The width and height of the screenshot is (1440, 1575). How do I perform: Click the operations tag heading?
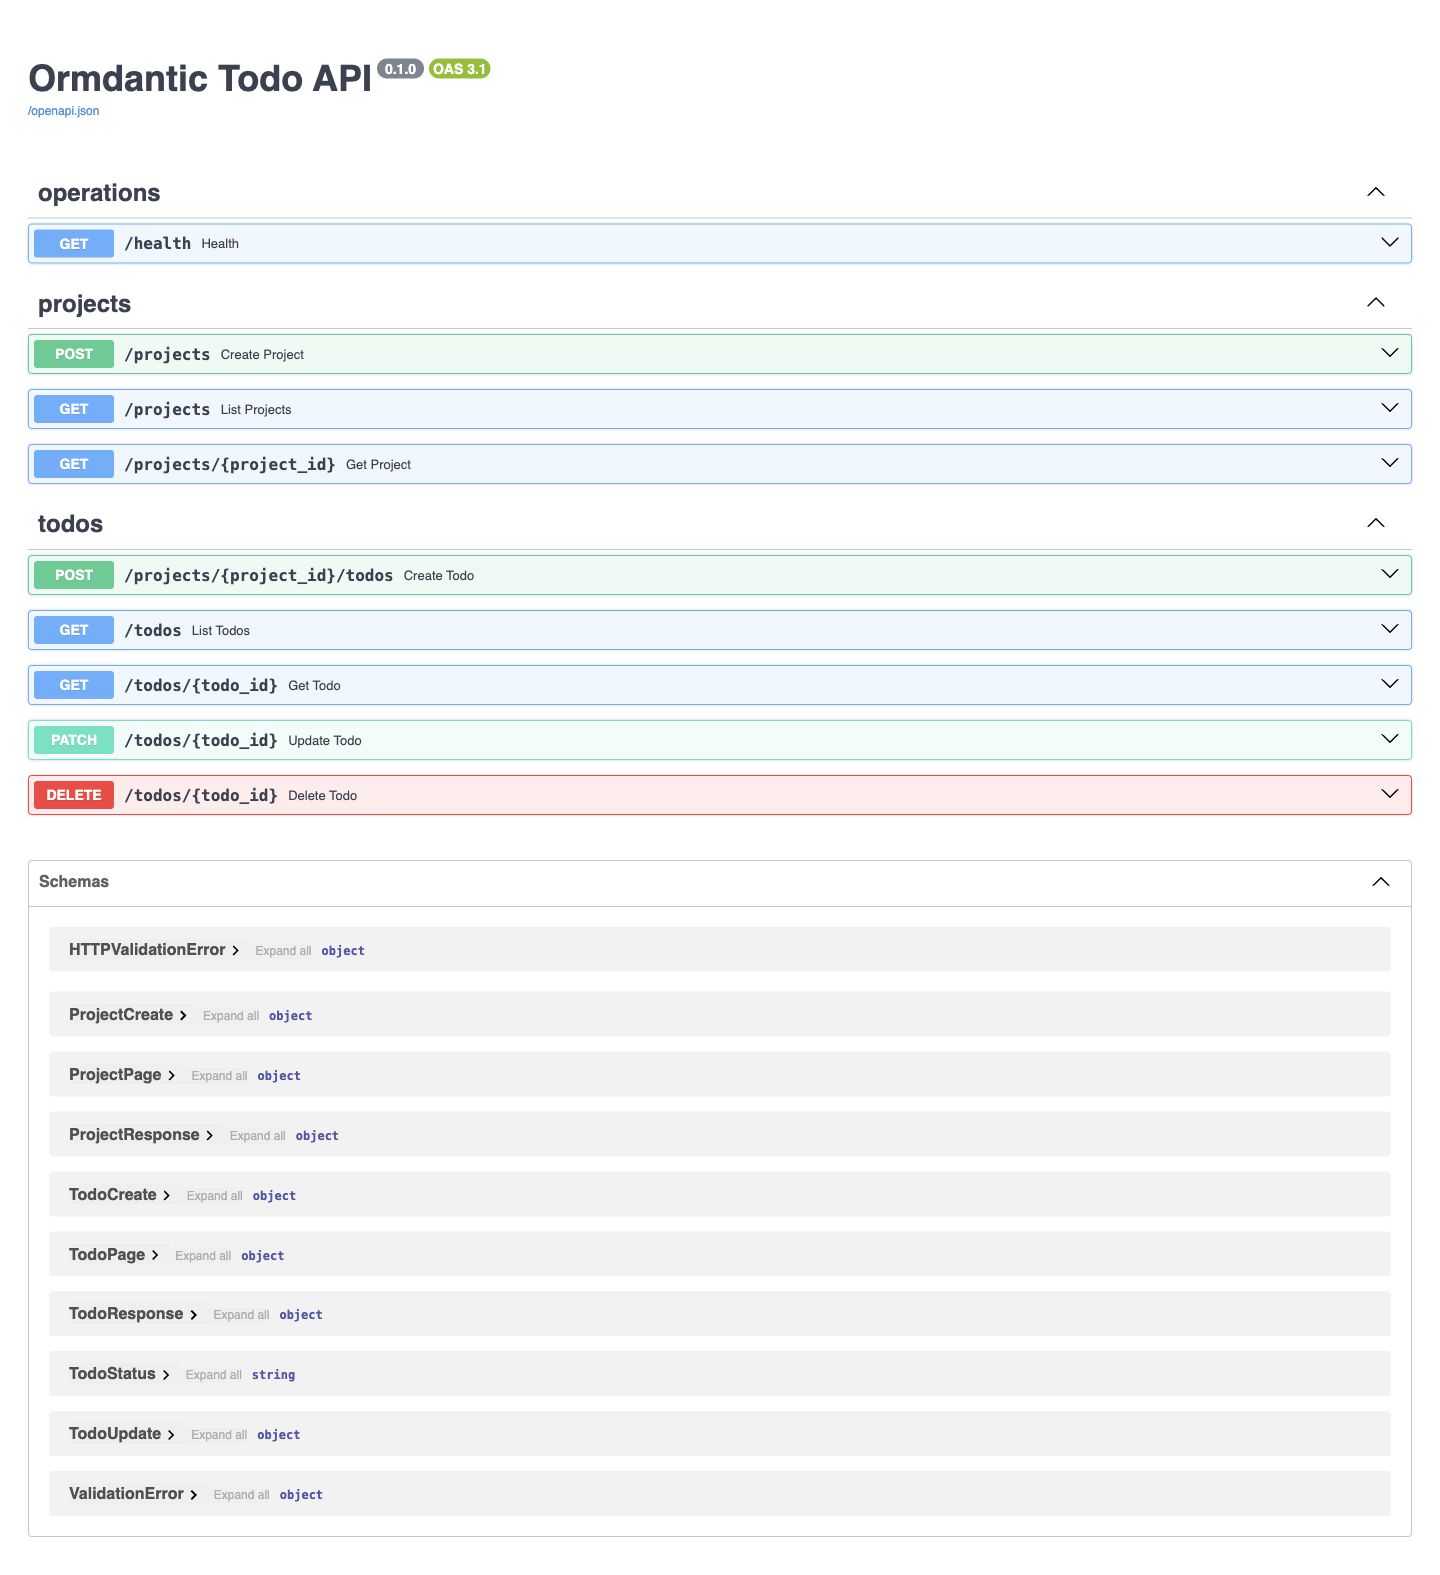pos(99,193)
